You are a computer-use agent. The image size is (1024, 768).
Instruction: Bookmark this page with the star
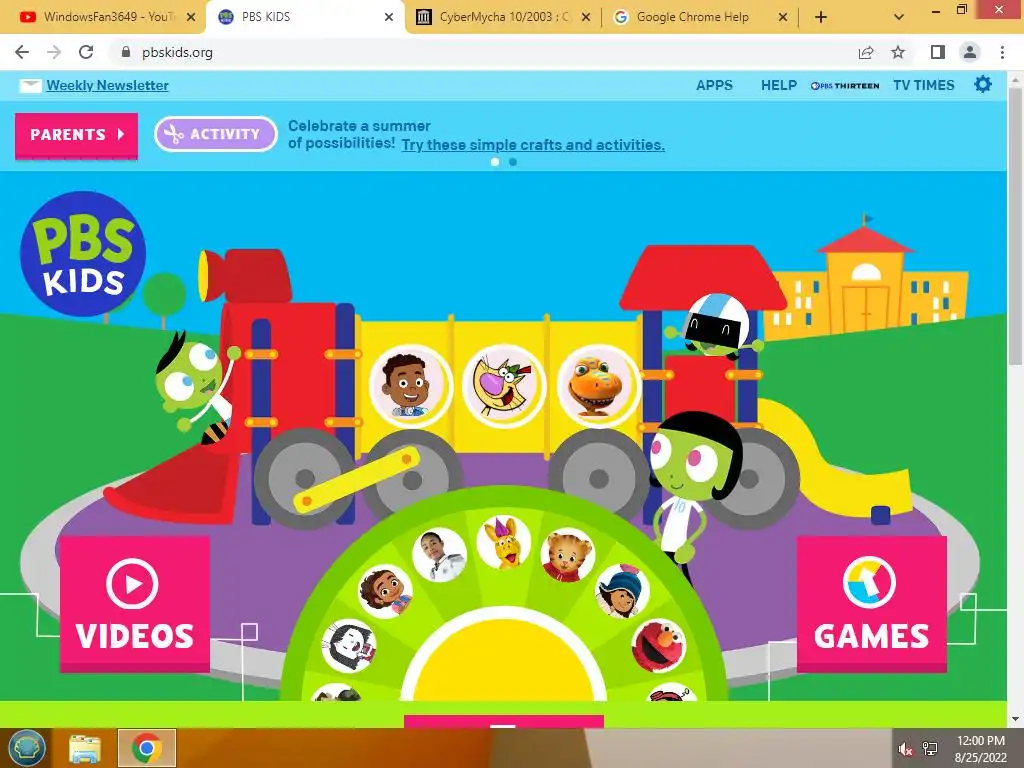(899, 52)
